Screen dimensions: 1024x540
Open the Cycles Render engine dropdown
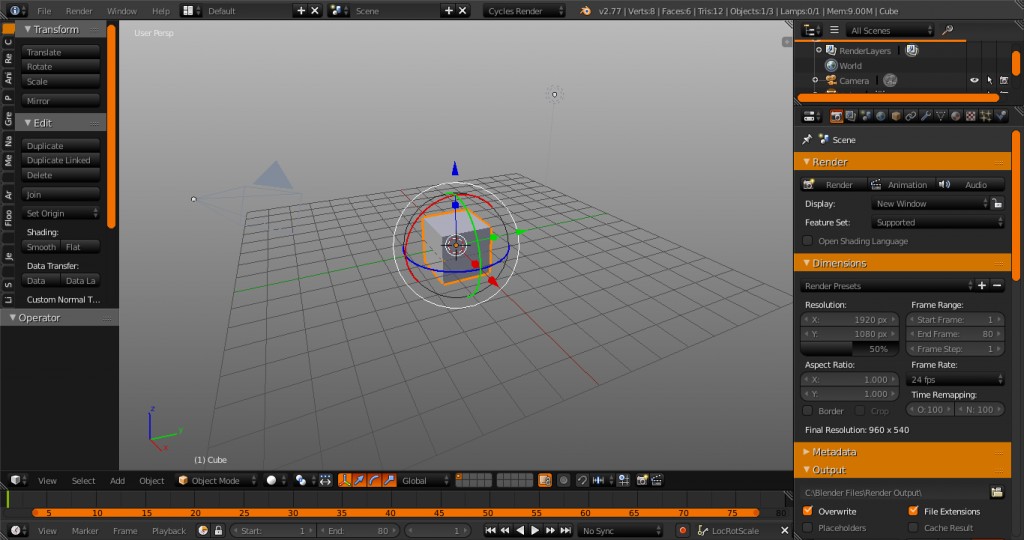click(524, 11)
